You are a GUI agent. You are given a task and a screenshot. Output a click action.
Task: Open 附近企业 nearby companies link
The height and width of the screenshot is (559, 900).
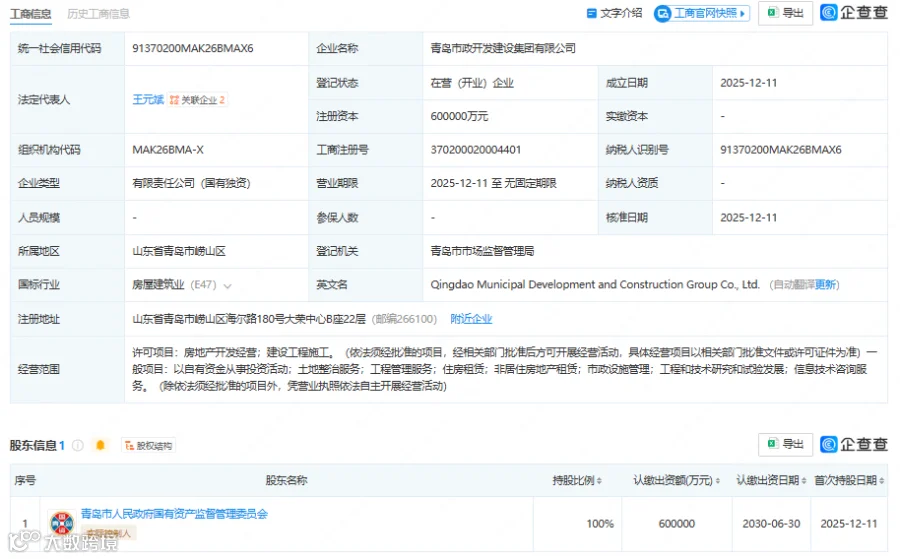click(x=471, y=319)
